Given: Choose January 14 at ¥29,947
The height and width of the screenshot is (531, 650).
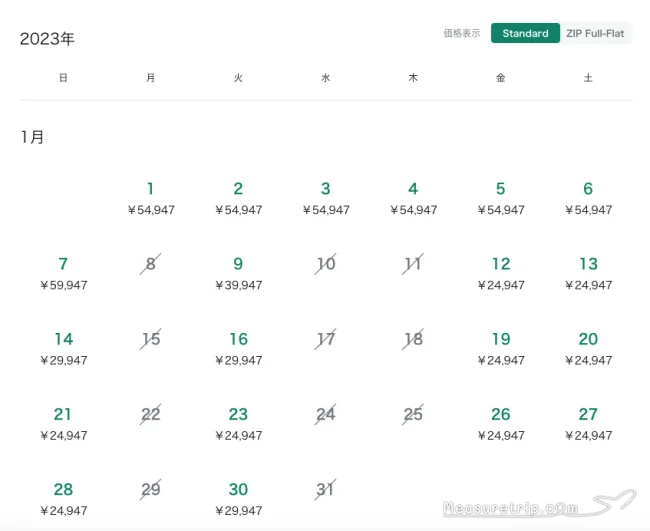Looking at the screenshot, I should click(x=63, y=349).
